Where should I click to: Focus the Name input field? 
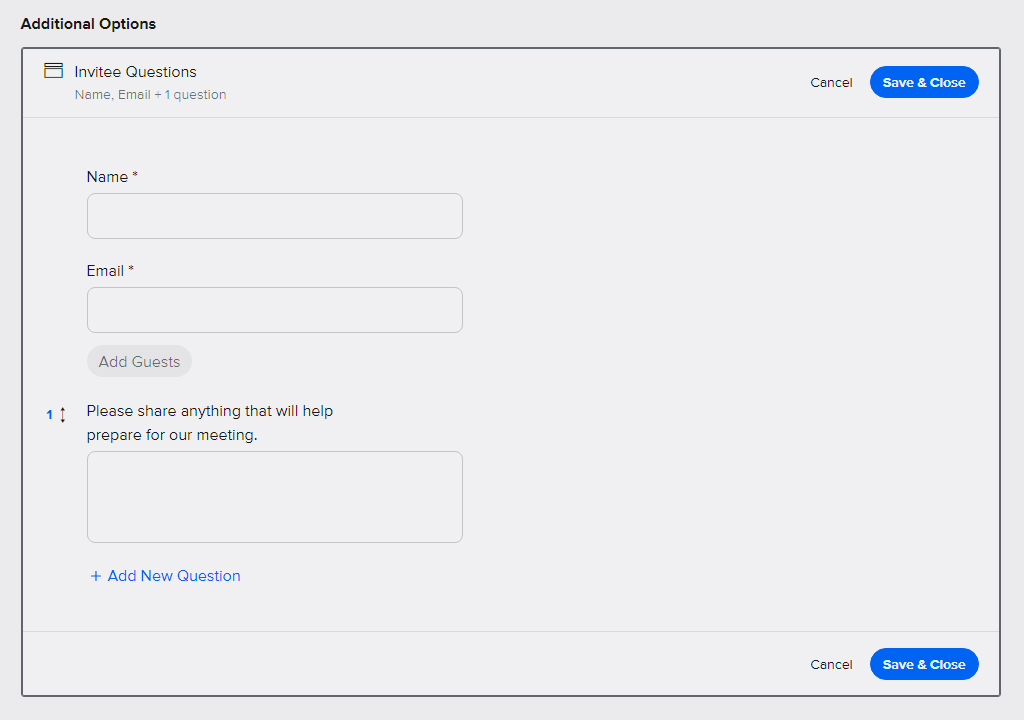click(275, 216)
